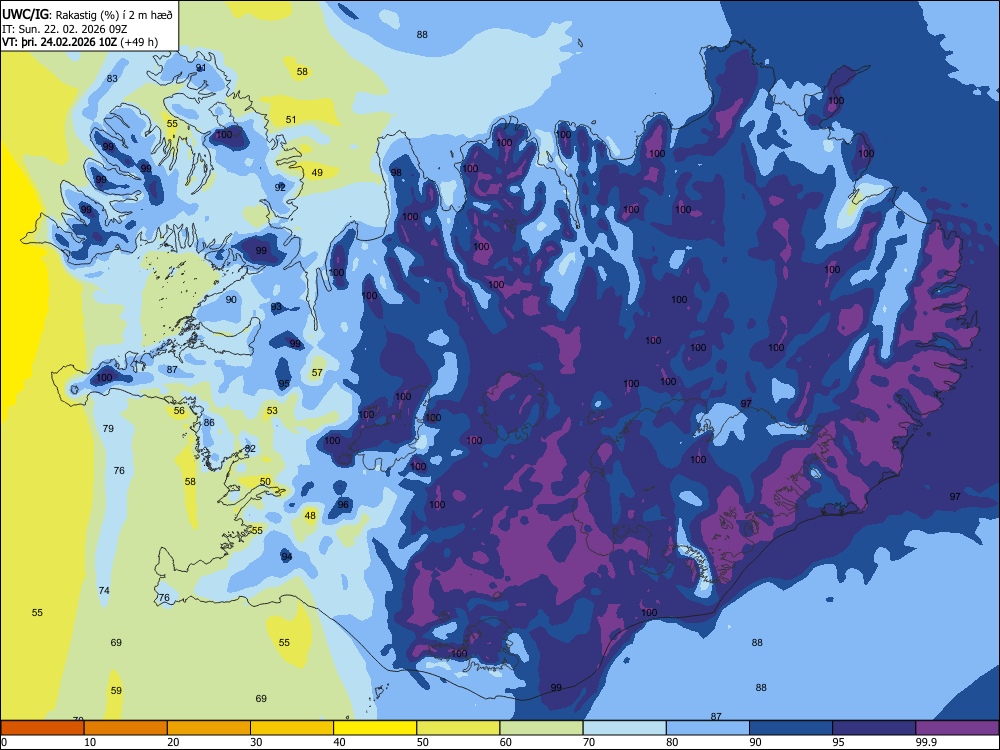Pick the dark navy 95–99.9 legend swatch
The image size is (1000, 750).
pos(874,728)
